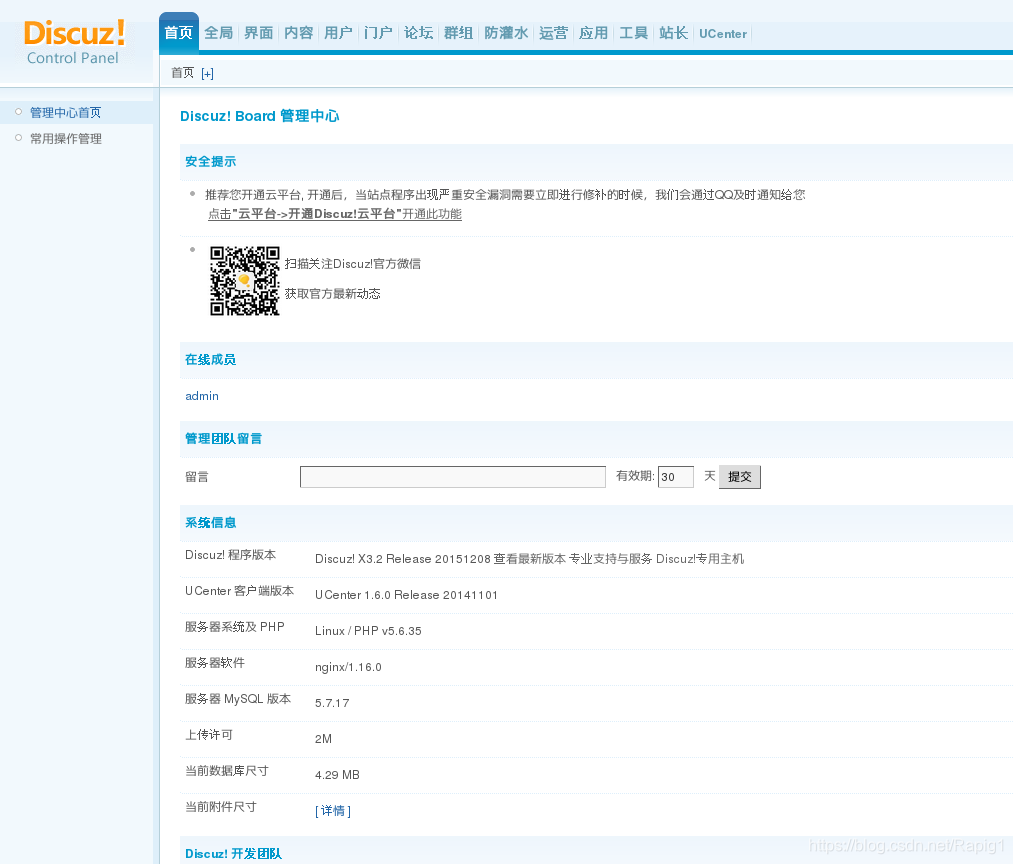This screenshot has width=1013, height=864.
Task: Open the 查看最新版本 link
Action: click(x=530, y=559)
